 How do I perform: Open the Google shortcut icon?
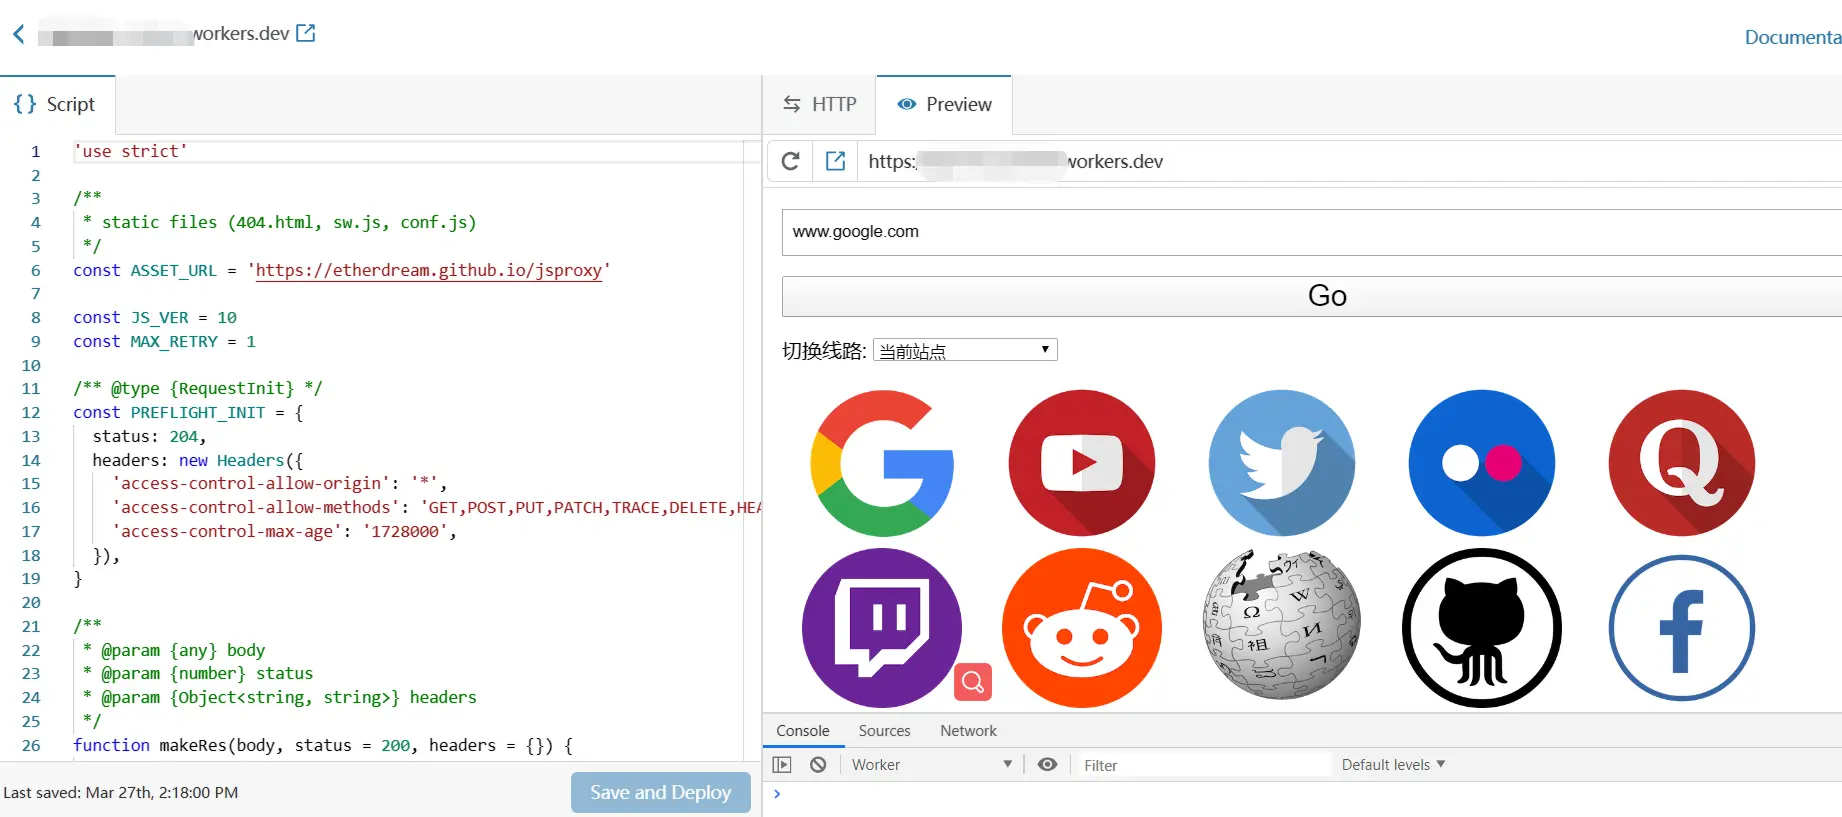882,463
